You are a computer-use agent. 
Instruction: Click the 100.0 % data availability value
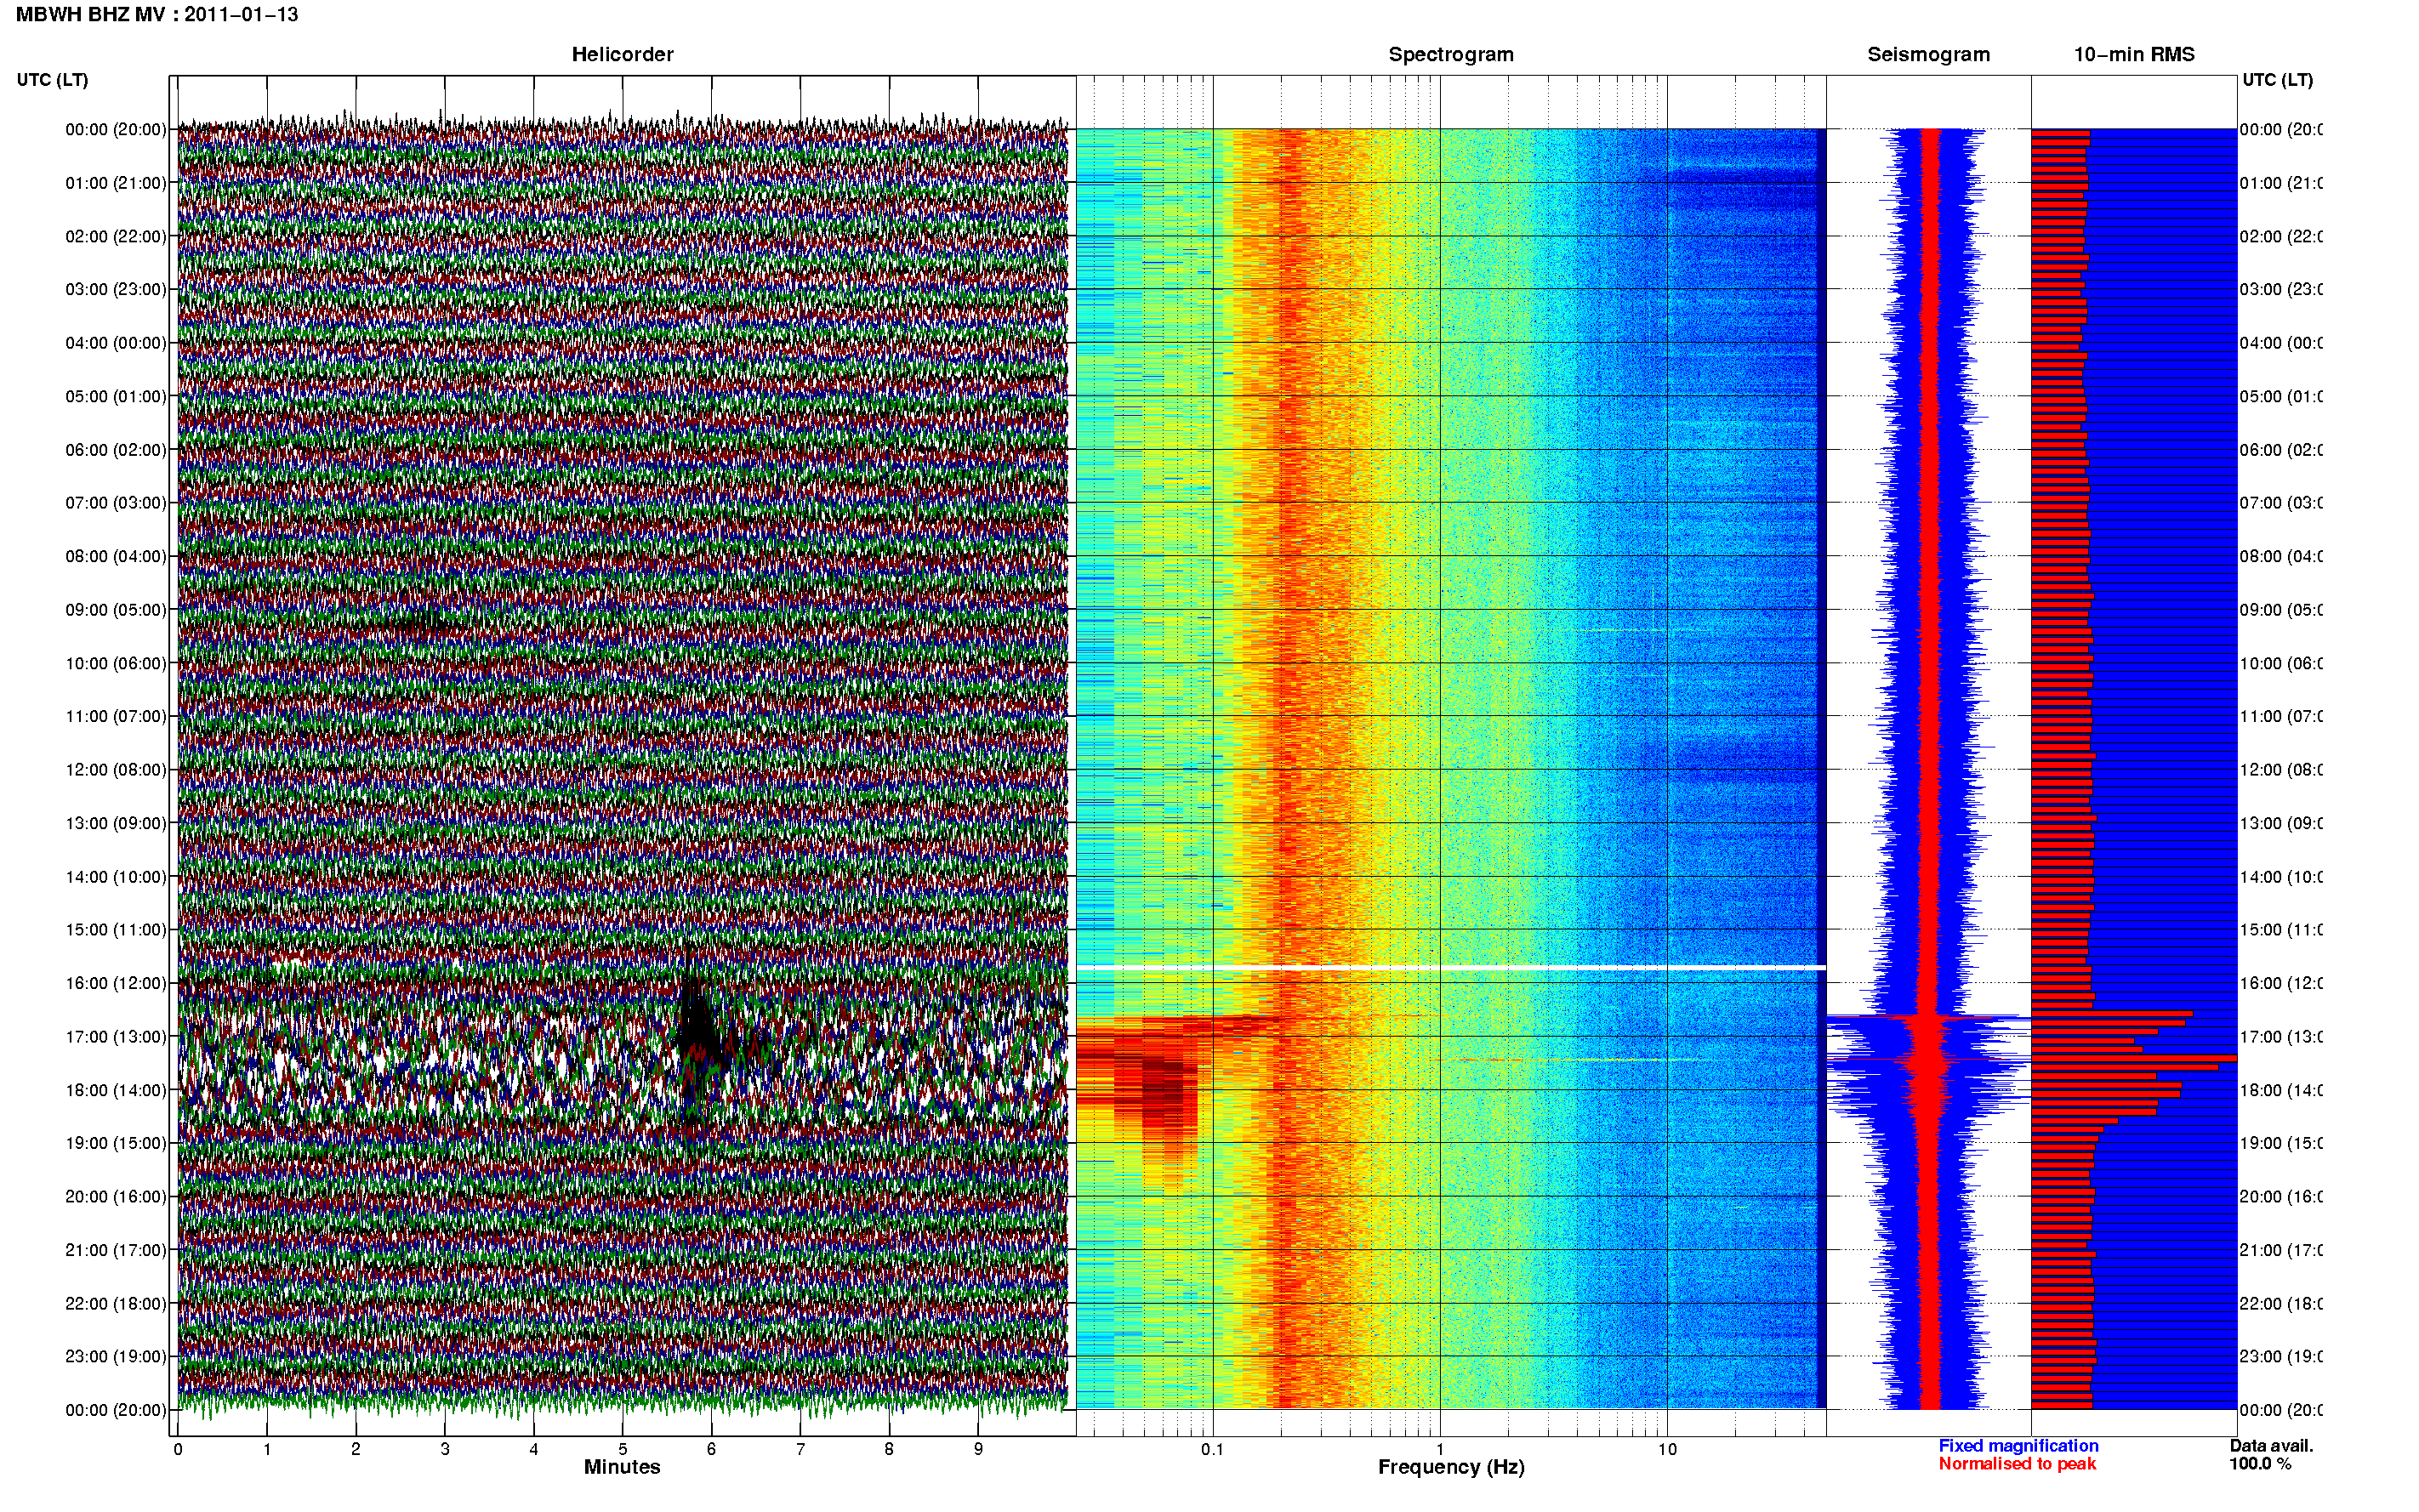tap(2260, 1464)
